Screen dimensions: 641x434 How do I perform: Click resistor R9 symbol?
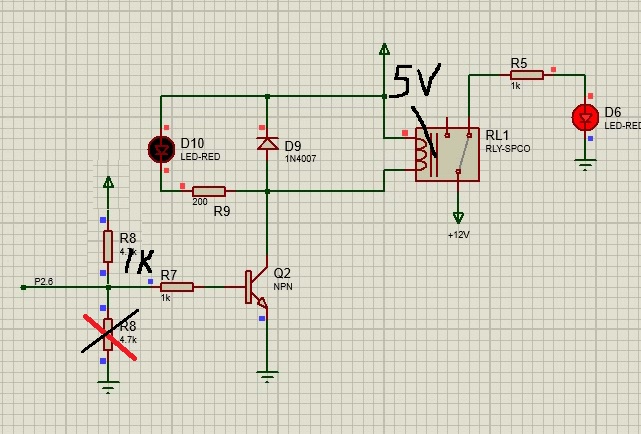[209, 190]
